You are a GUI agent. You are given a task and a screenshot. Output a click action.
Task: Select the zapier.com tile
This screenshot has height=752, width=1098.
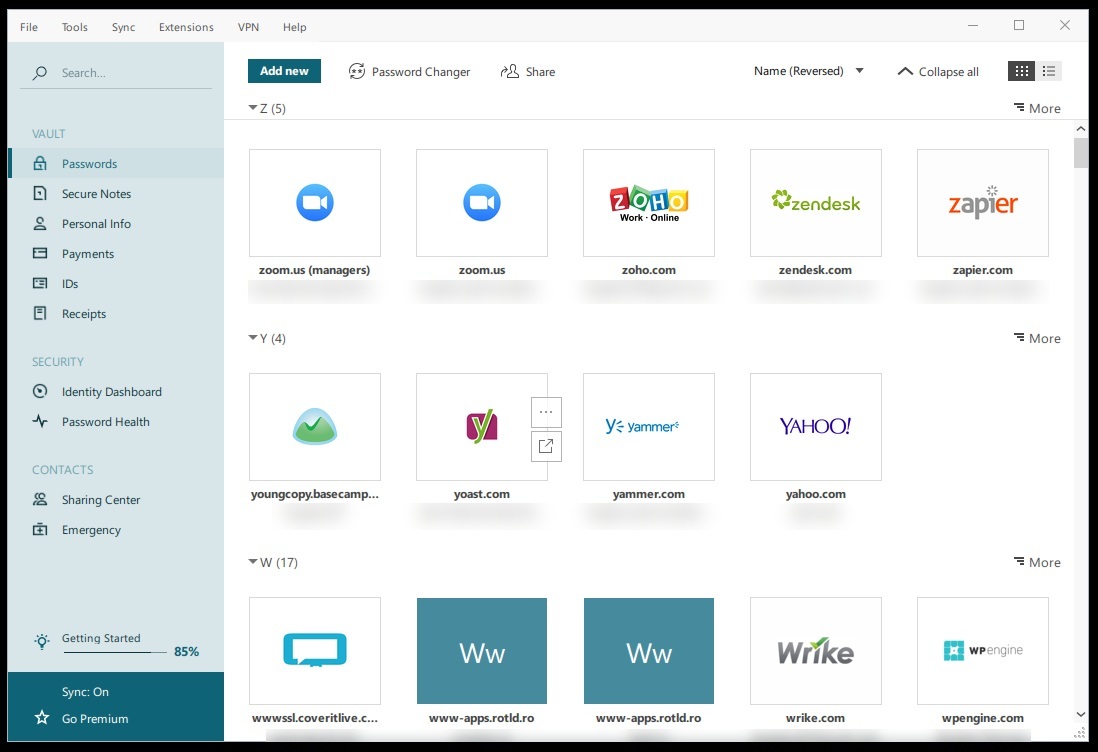click(982, 202)
